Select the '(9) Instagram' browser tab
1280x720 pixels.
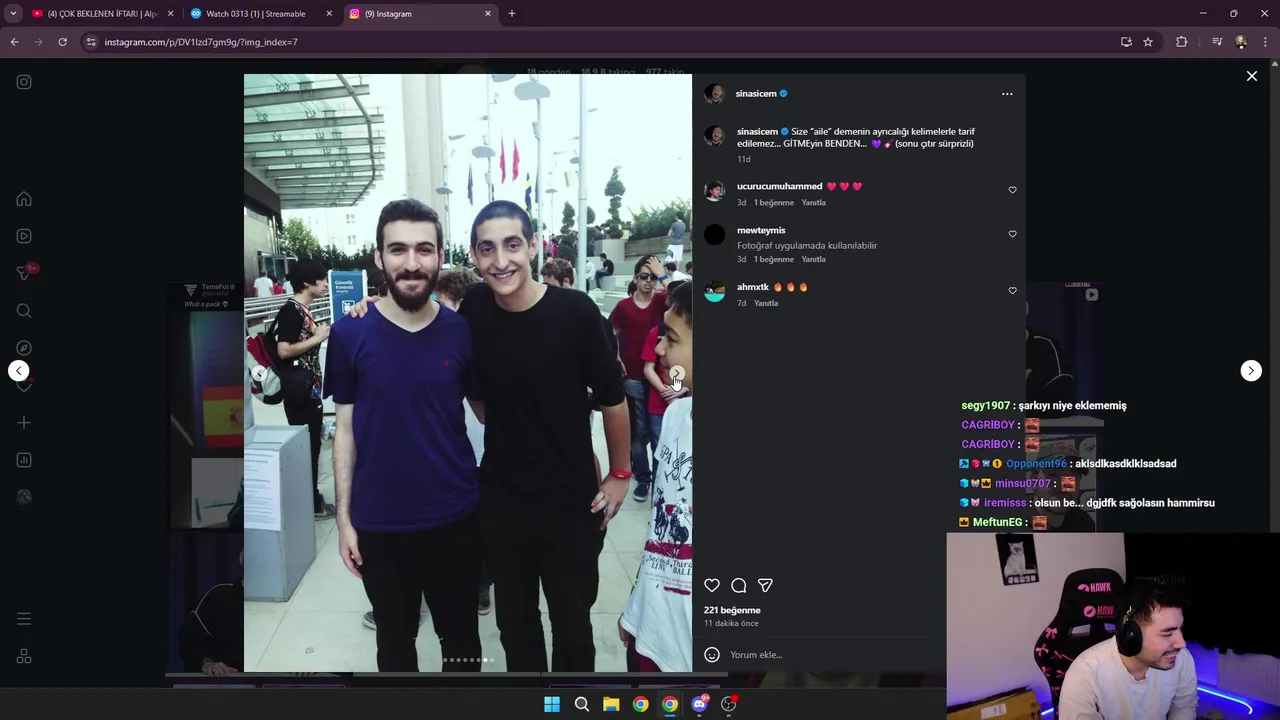coord(421,14)
